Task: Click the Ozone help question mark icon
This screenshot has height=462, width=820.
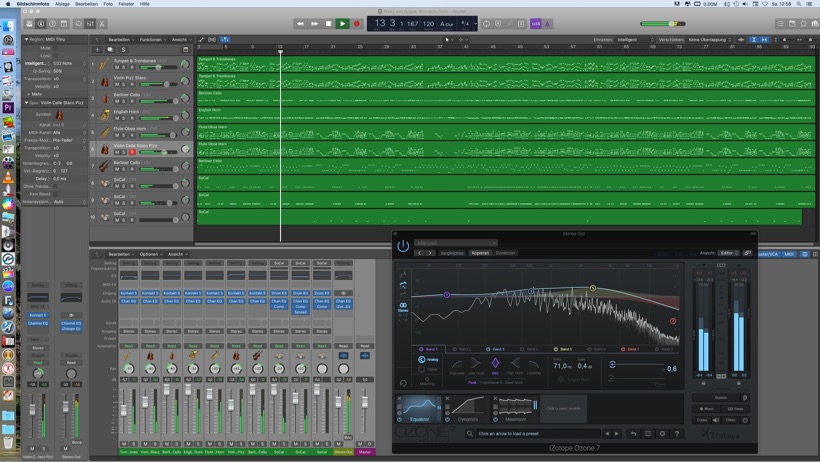Action: click(677, 434)
